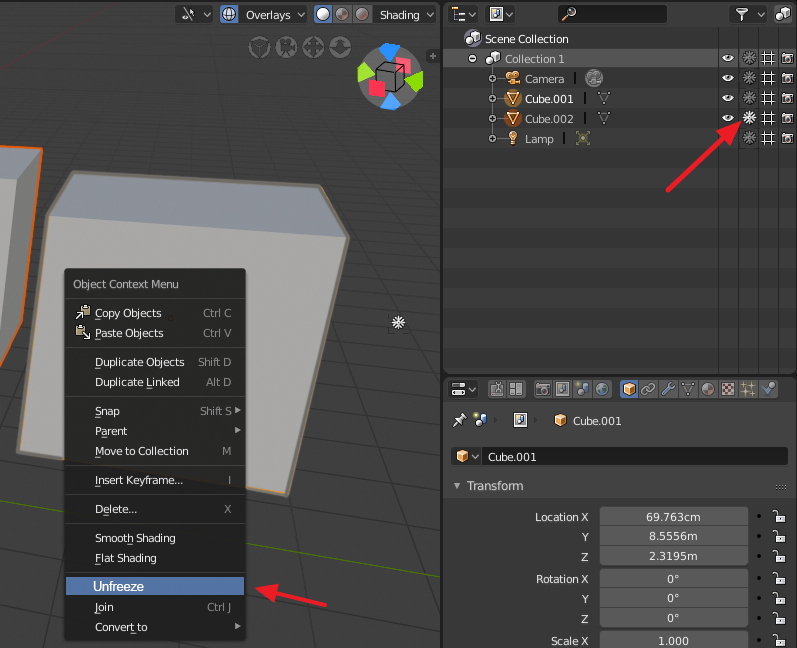Open the Material properties tab (sphere)
Image resolution: width=797 pixels, height=648 pixels.
[708, 389]
